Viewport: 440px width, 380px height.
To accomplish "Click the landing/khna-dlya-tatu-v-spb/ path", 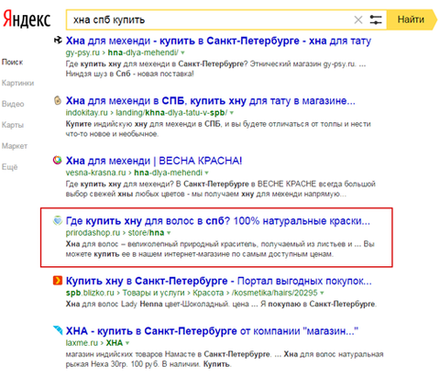I will point(171,113).
